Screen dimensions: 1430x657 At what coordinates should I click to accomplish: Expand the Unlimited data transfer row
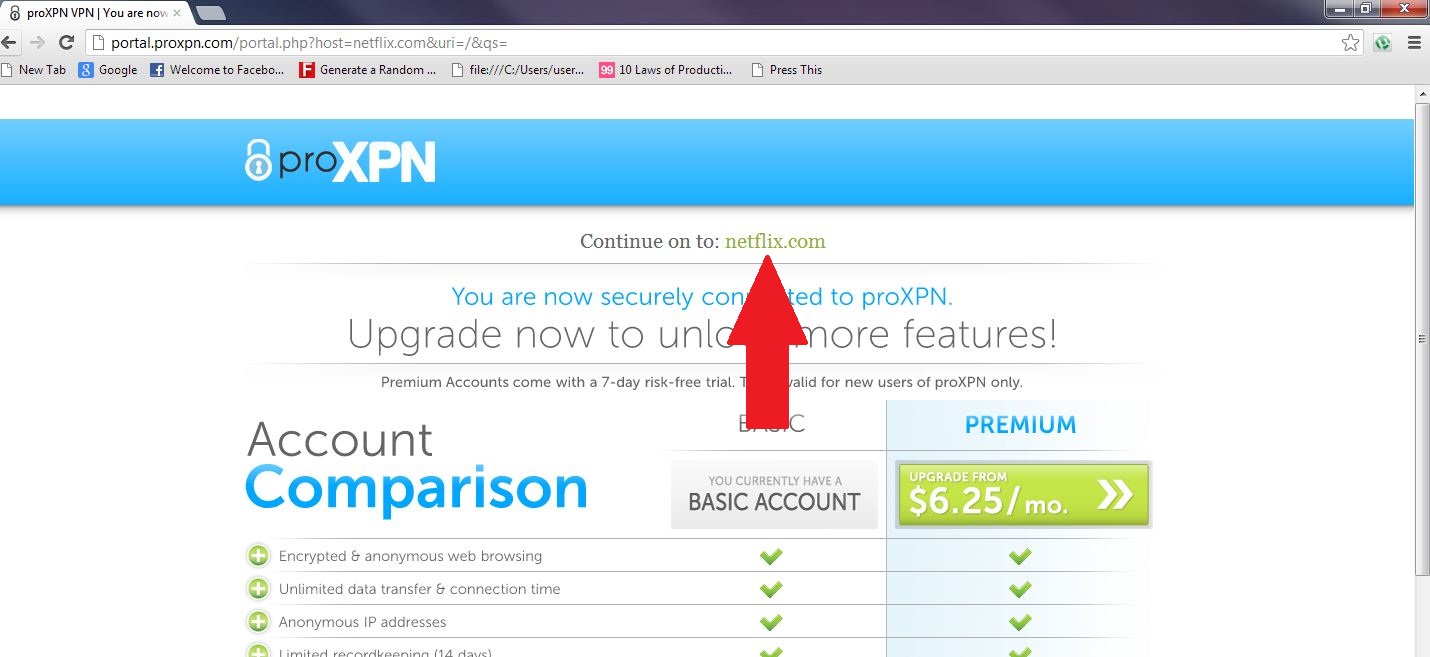coord(258,589)
